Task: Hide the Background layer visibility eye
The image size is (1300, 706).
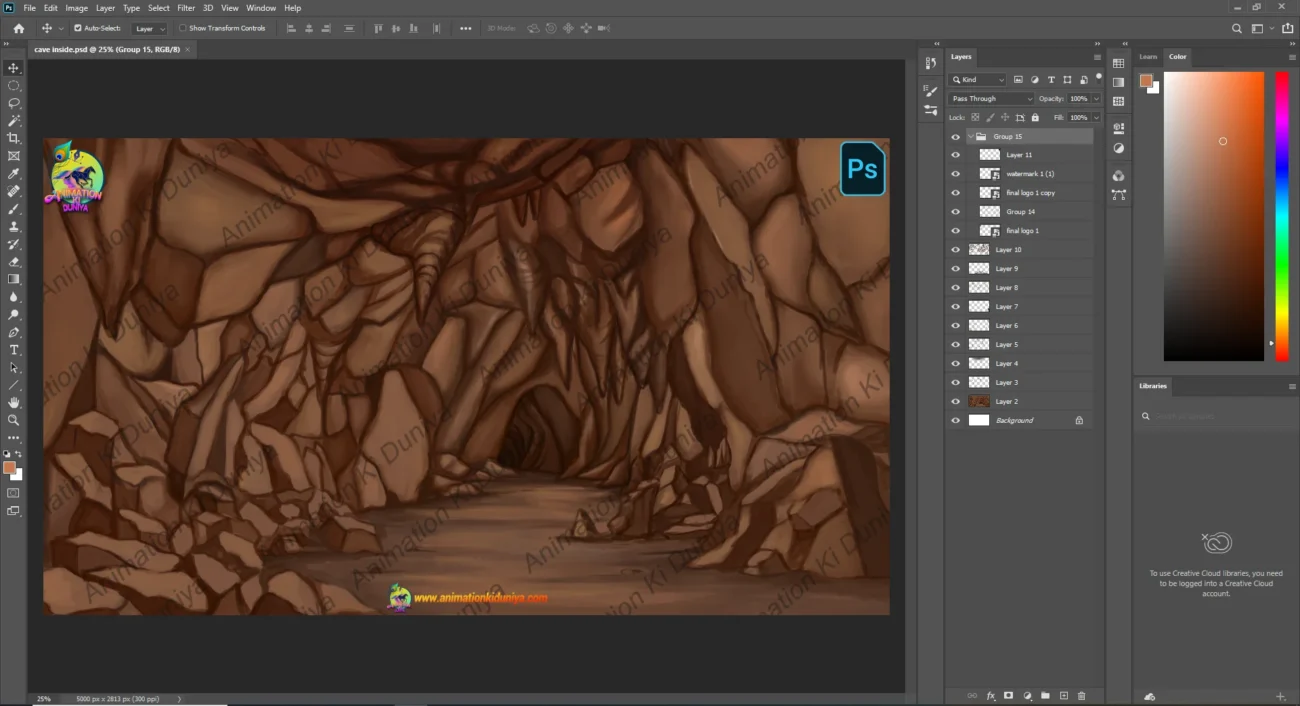Action: pos(955,421)
